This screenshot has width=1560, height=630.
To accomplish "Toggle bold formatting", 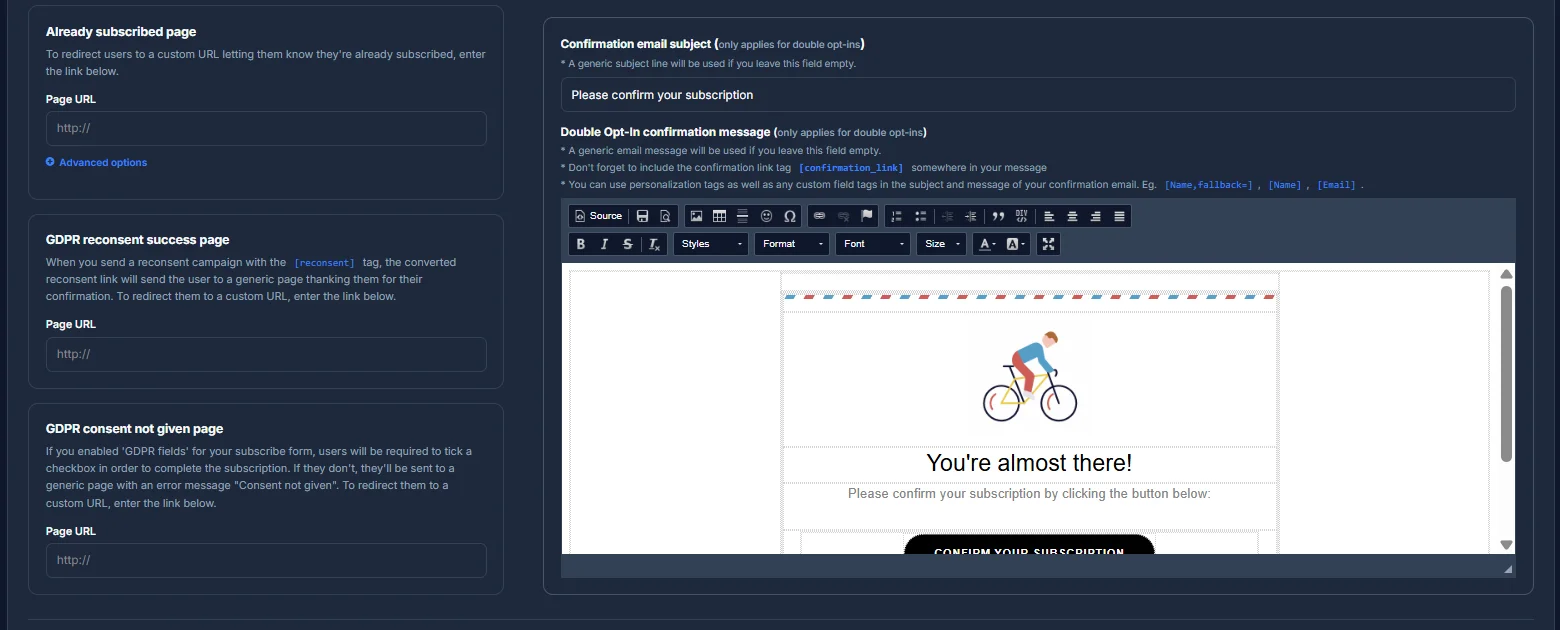I will 581,244.
